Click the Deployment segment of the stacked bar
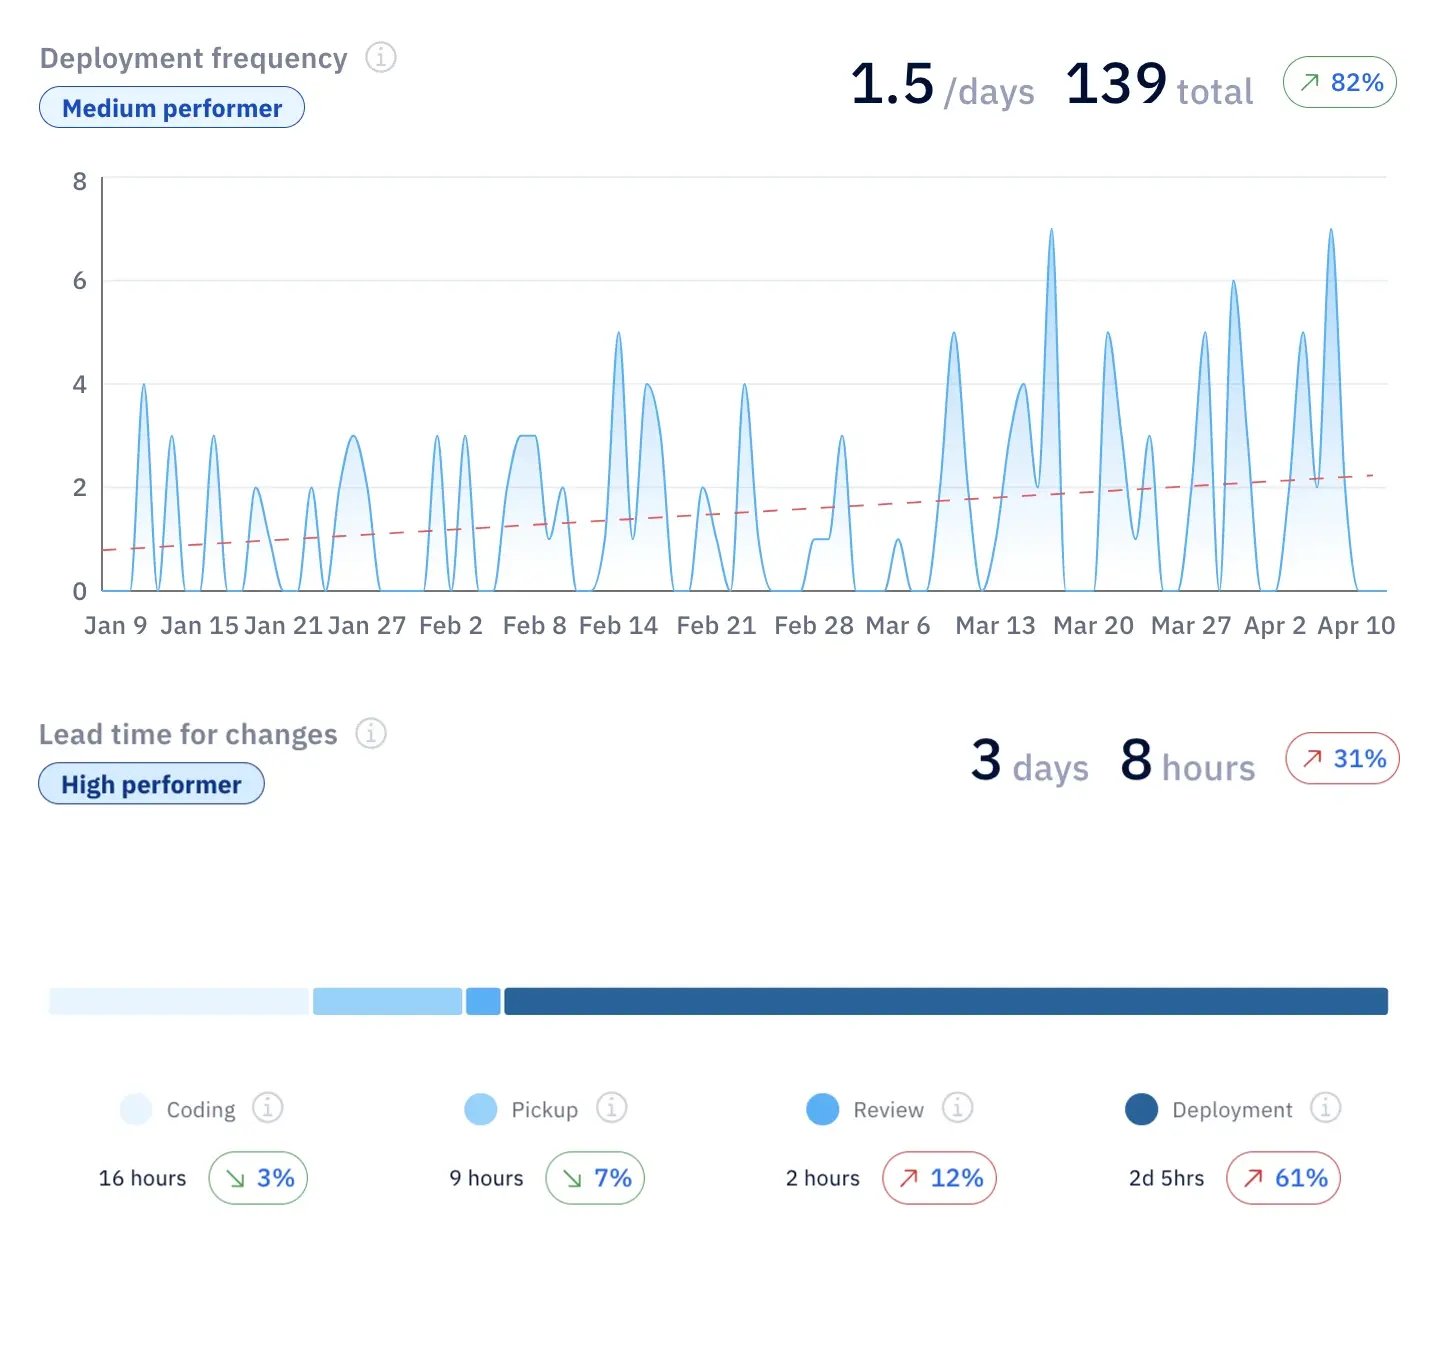The image size is (1436, 1354). point(945,1001)
